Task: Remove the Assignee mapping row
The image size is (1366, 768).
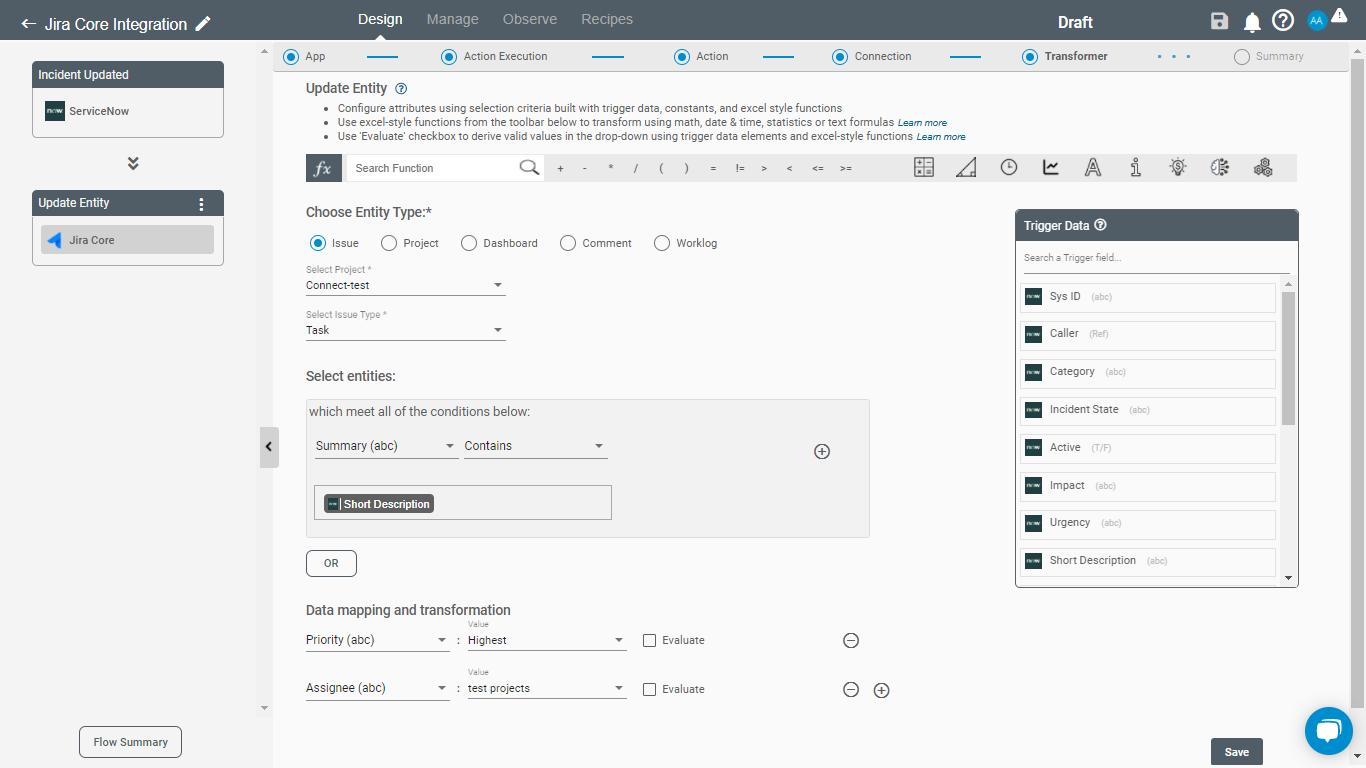Action: 851,690
